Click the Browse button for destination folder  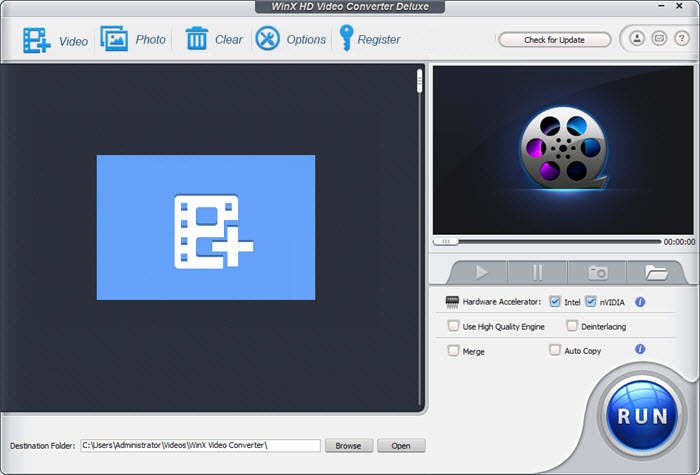349,446
